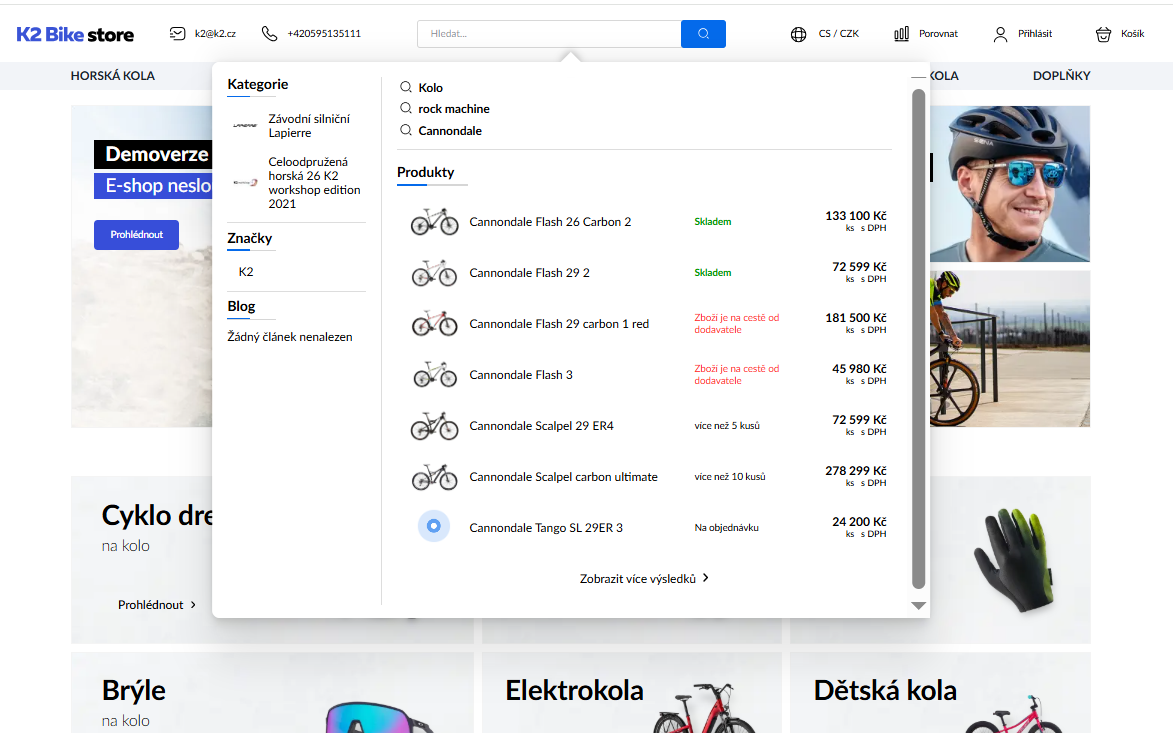Click the scrollbar down arrow
Viewport: 1173px width, 733px height.
tap(919, 606)
